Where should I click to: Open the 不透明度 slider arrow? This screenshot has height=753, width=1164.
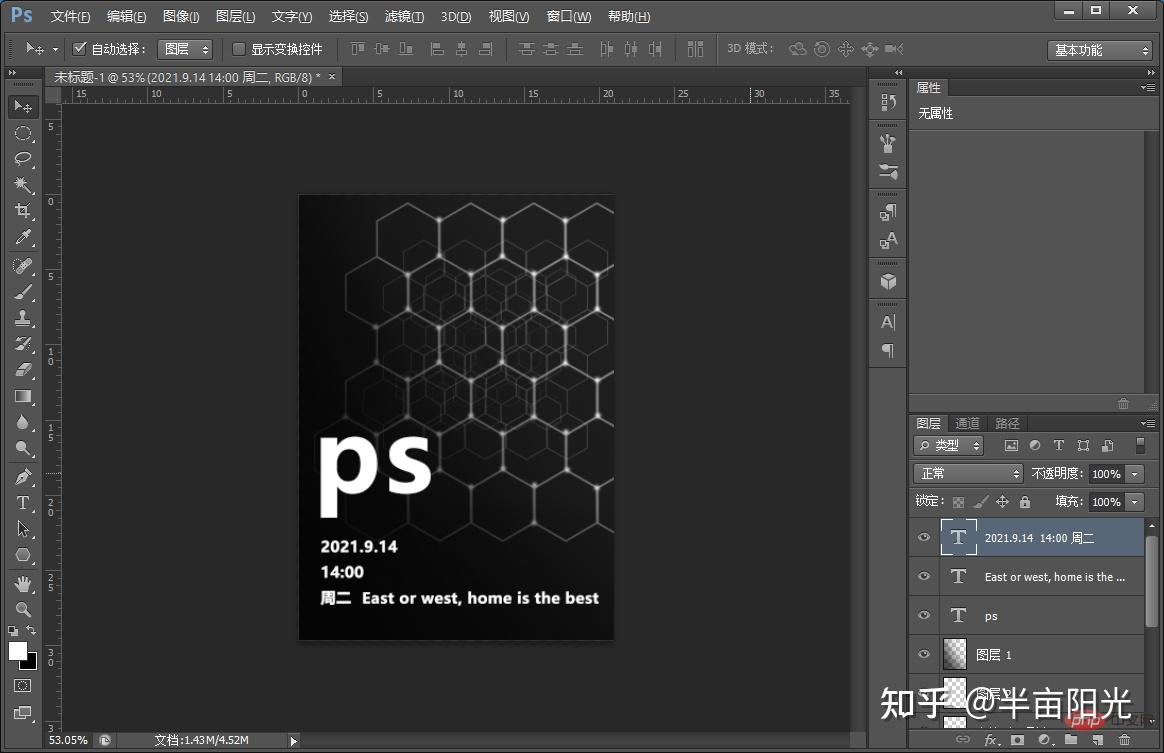coord(1134,474)
